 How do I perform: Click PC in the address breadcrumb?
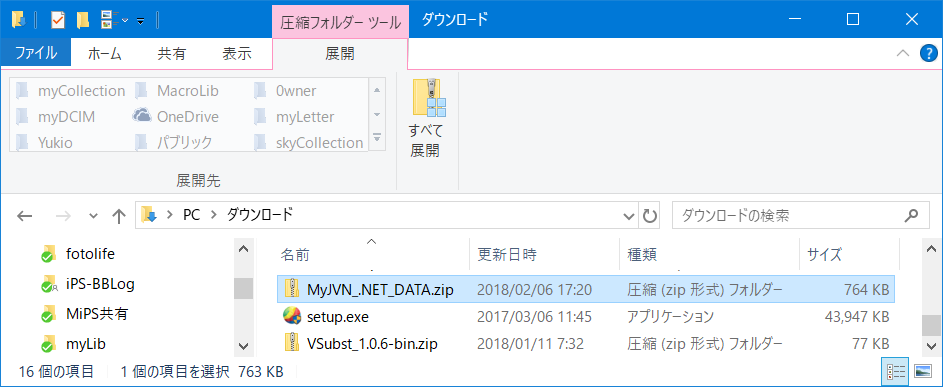click(x=191, y=215)
